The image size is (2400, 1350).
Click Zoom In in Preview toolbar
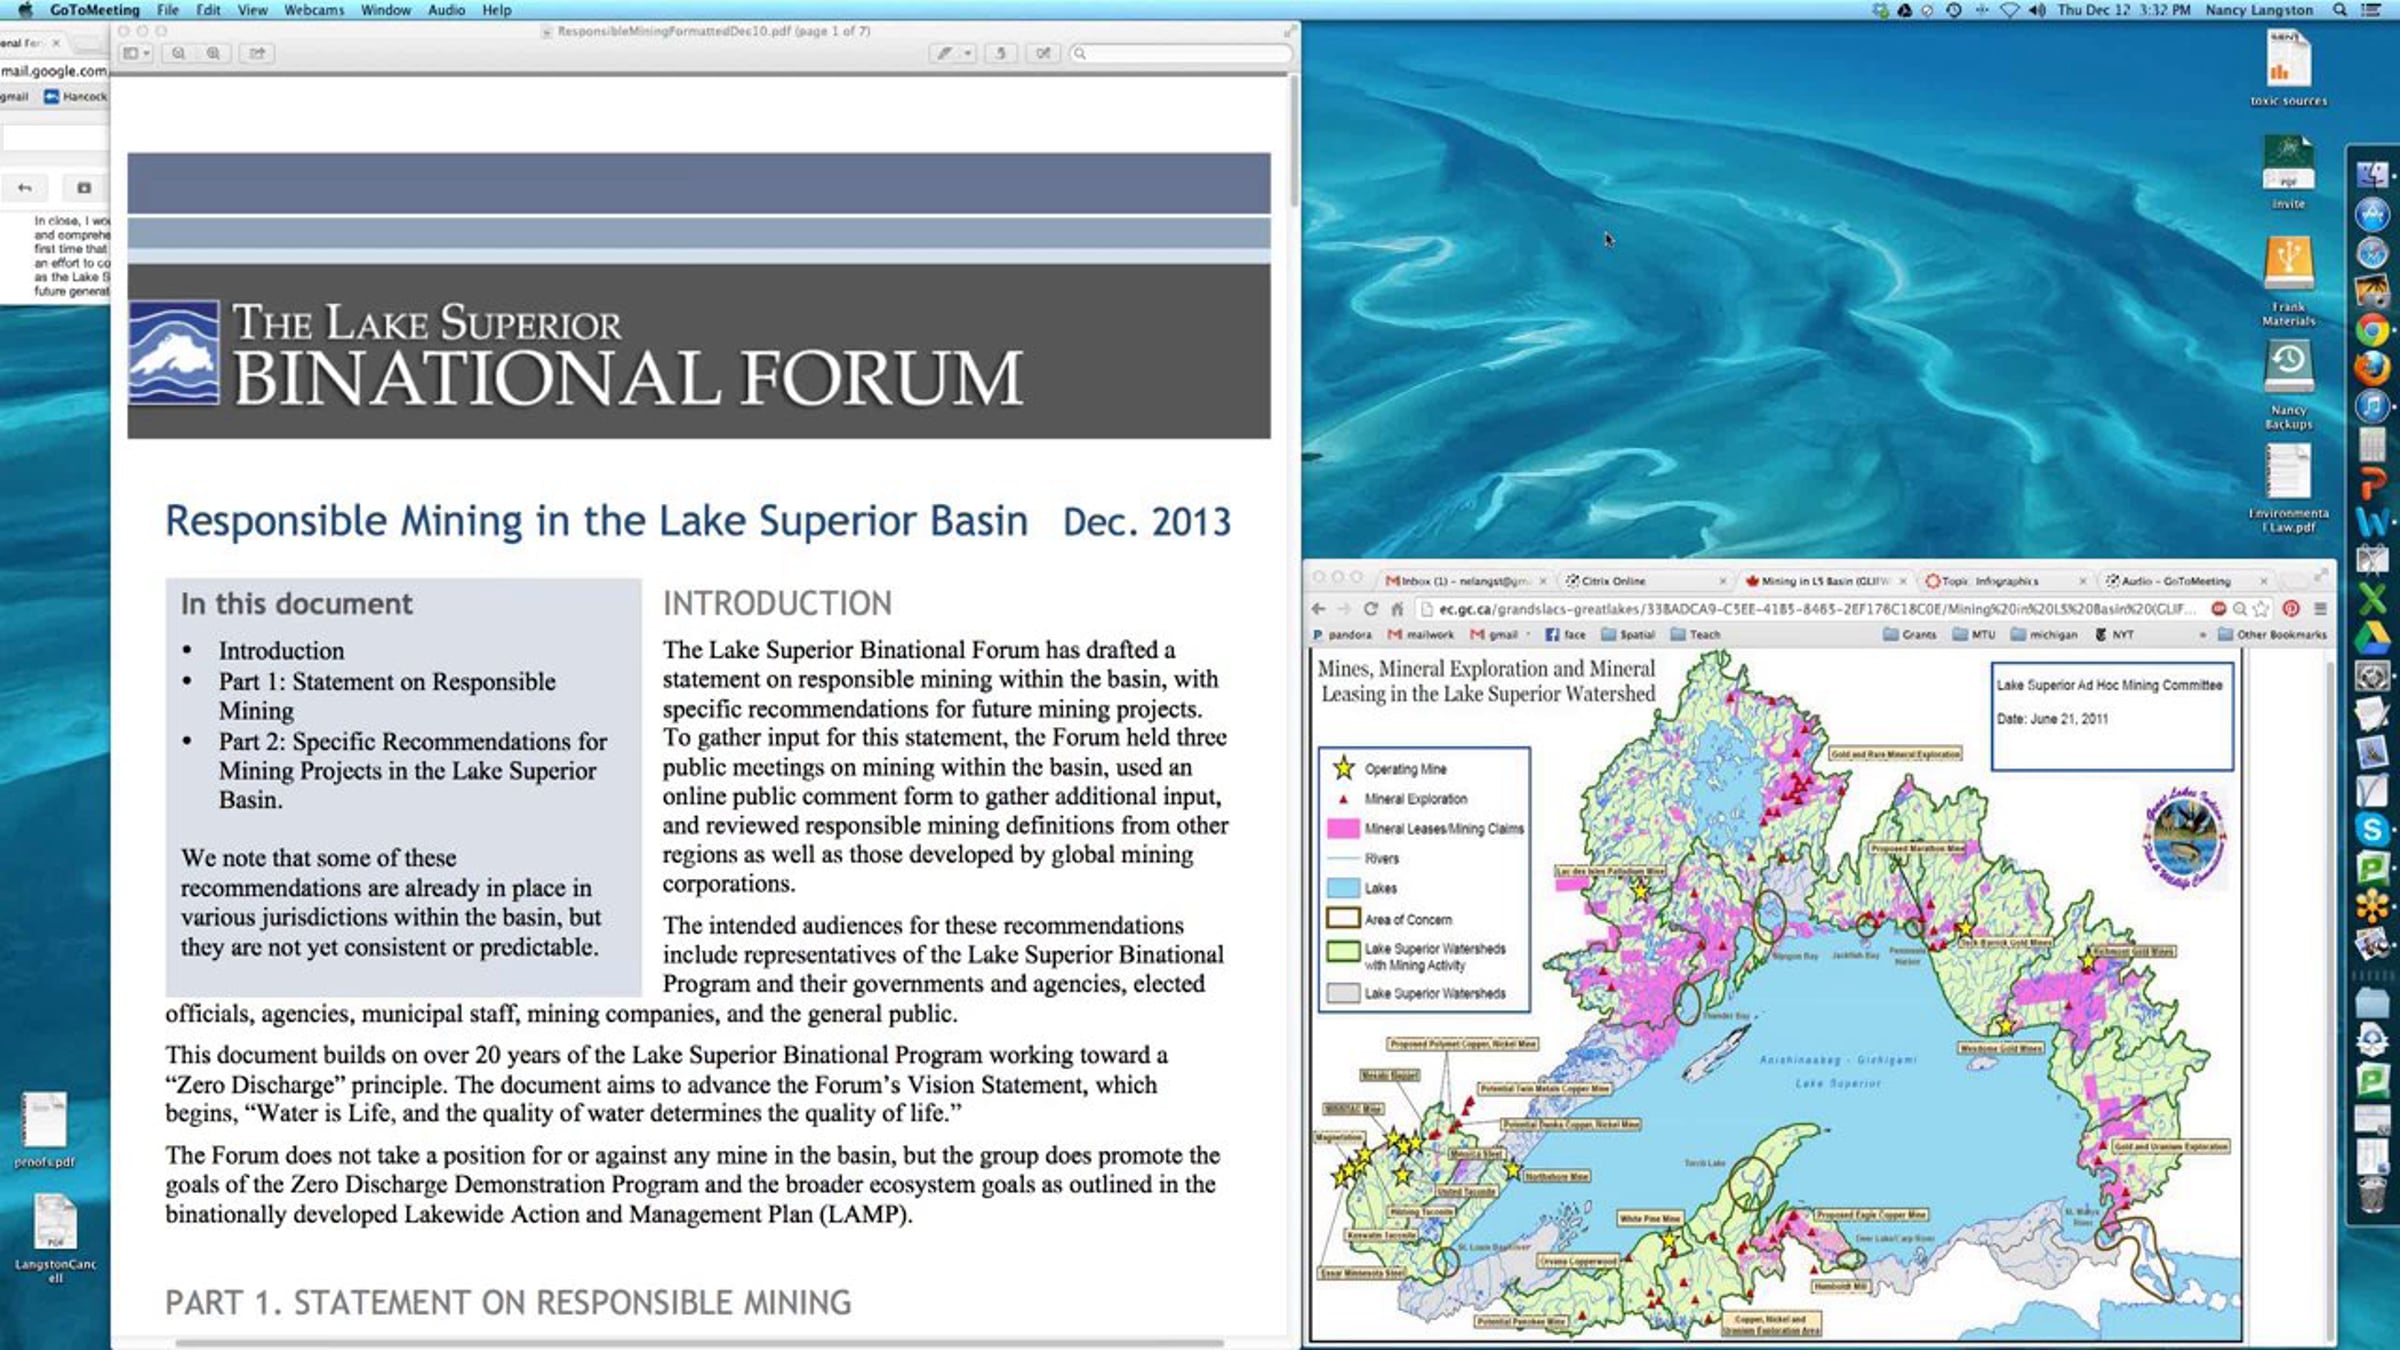(x=213, y=53)
